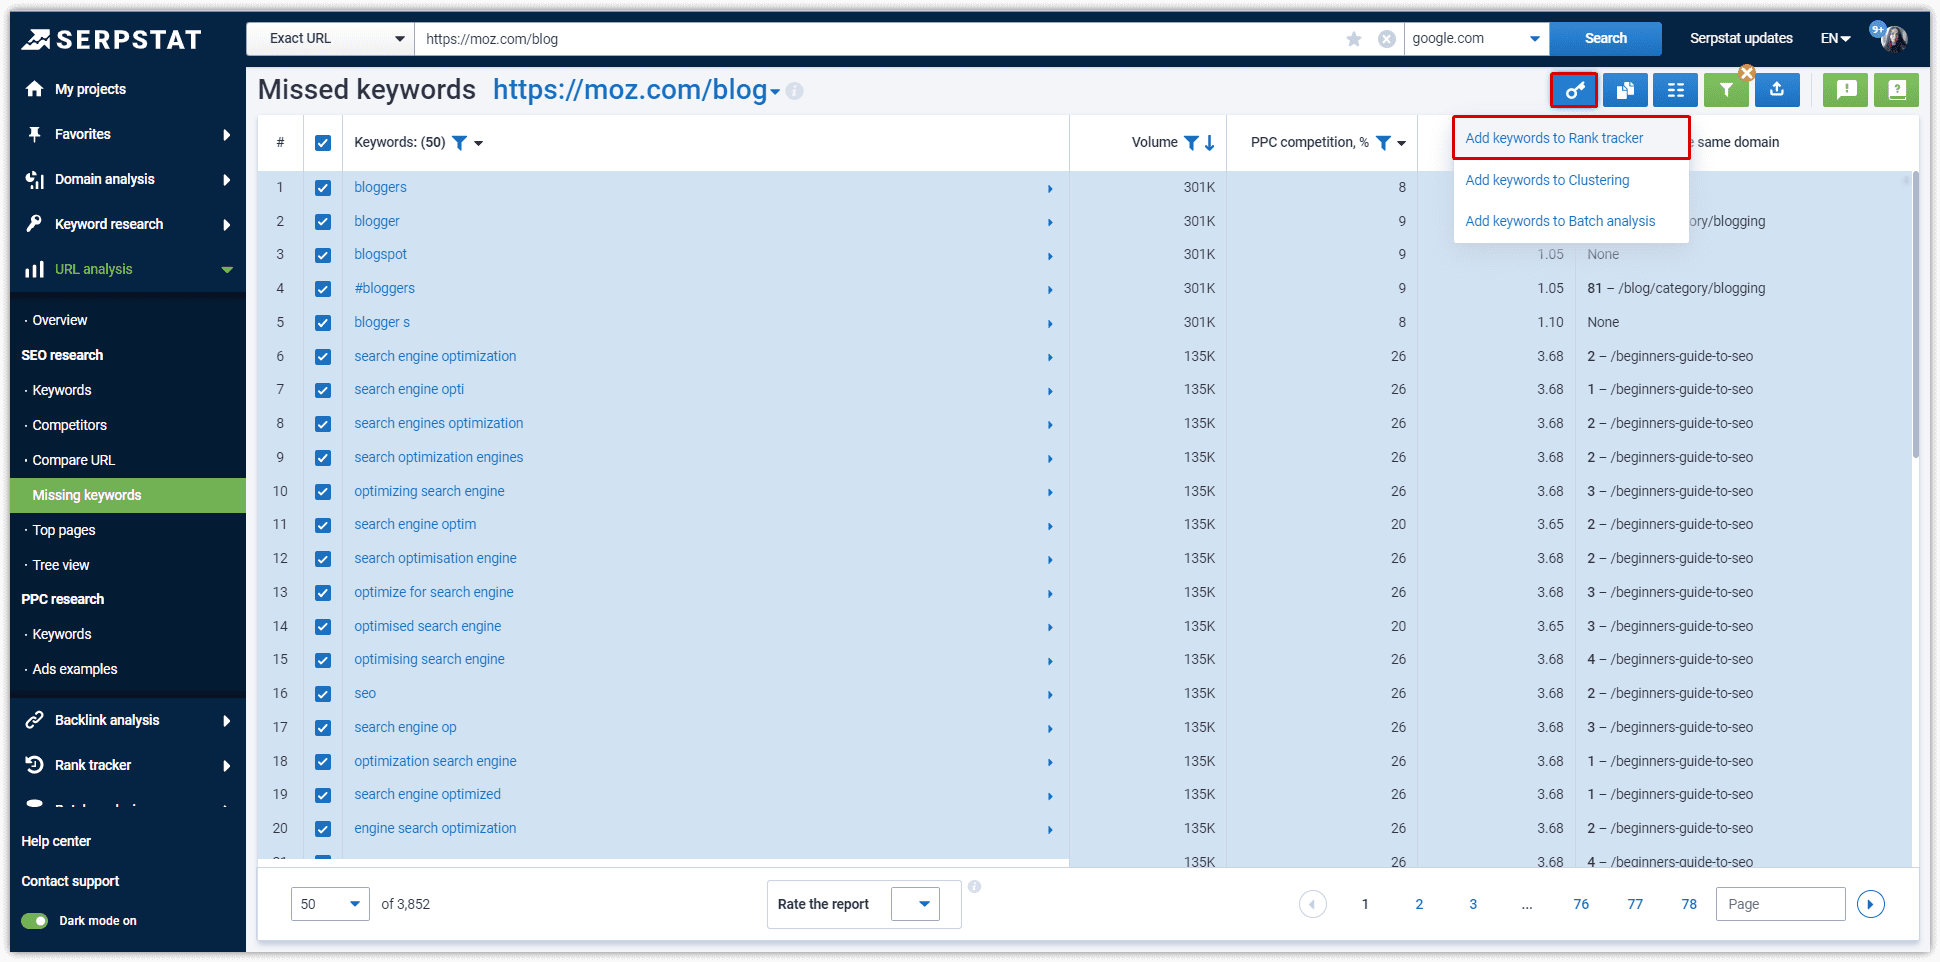
Task: Open Compare URL sidebar item
Action: point(73,460)
